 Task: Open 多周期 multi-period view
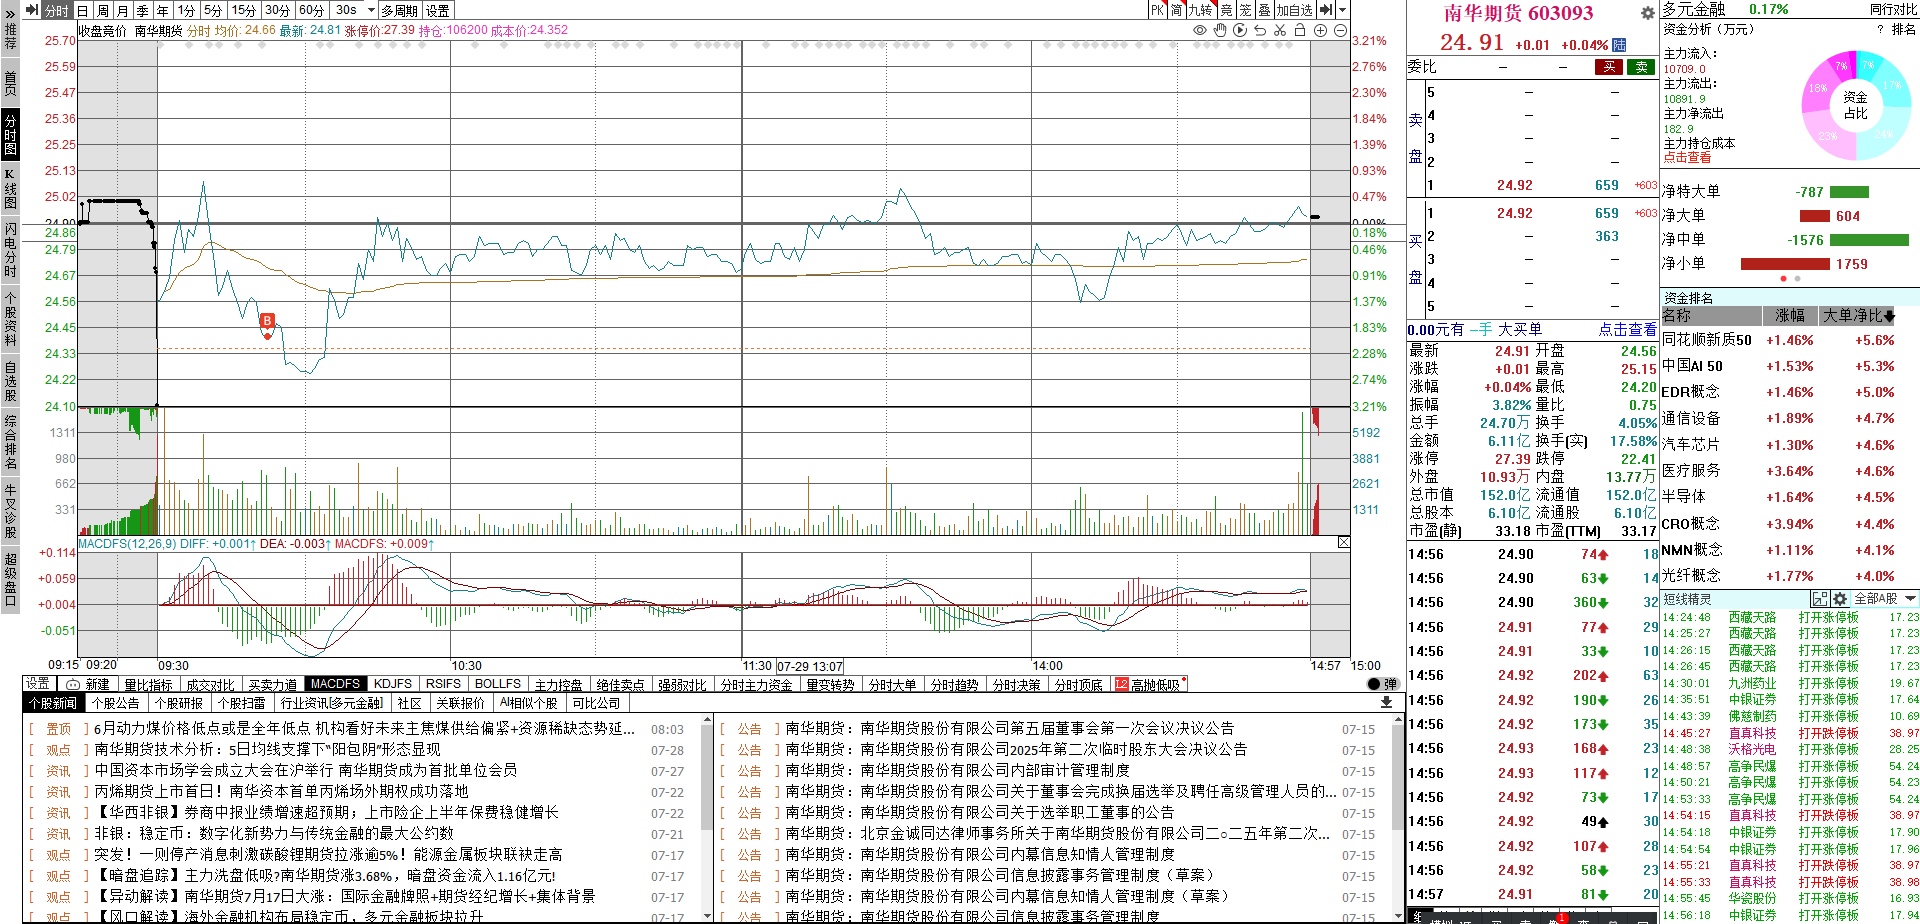(x=399, y=10)
